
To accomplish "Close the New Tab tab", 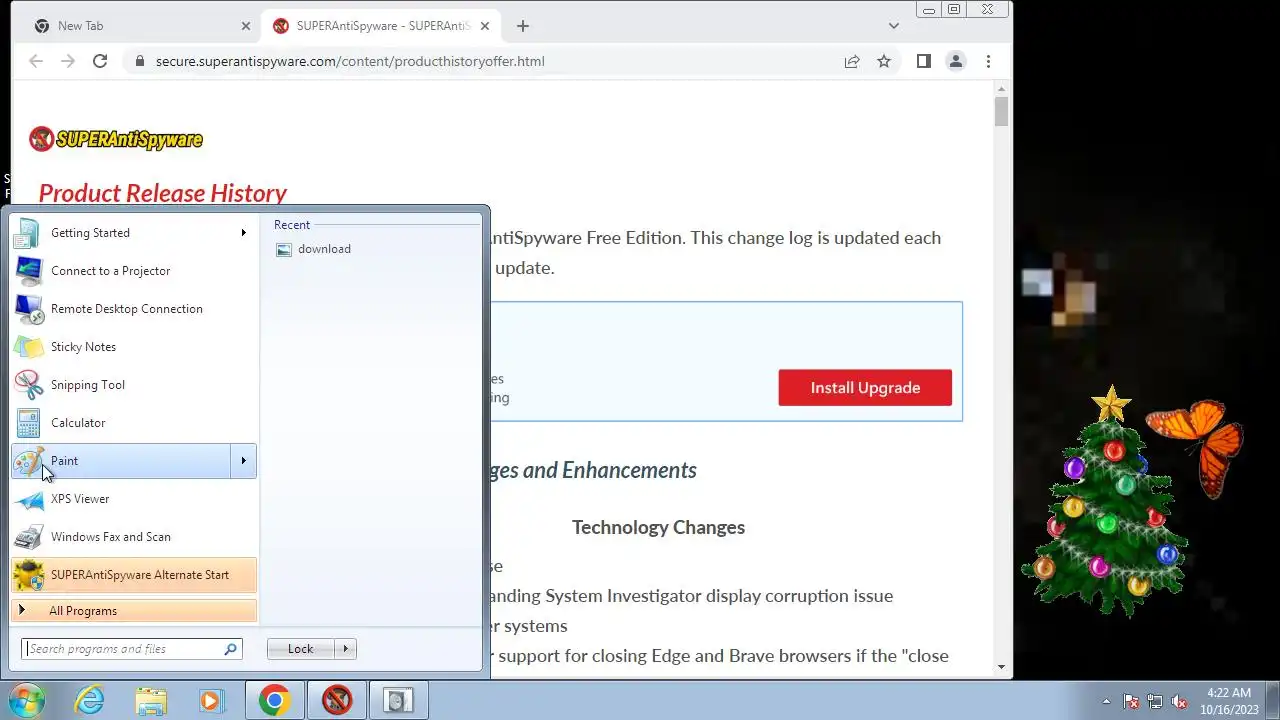I will (246, 26).
